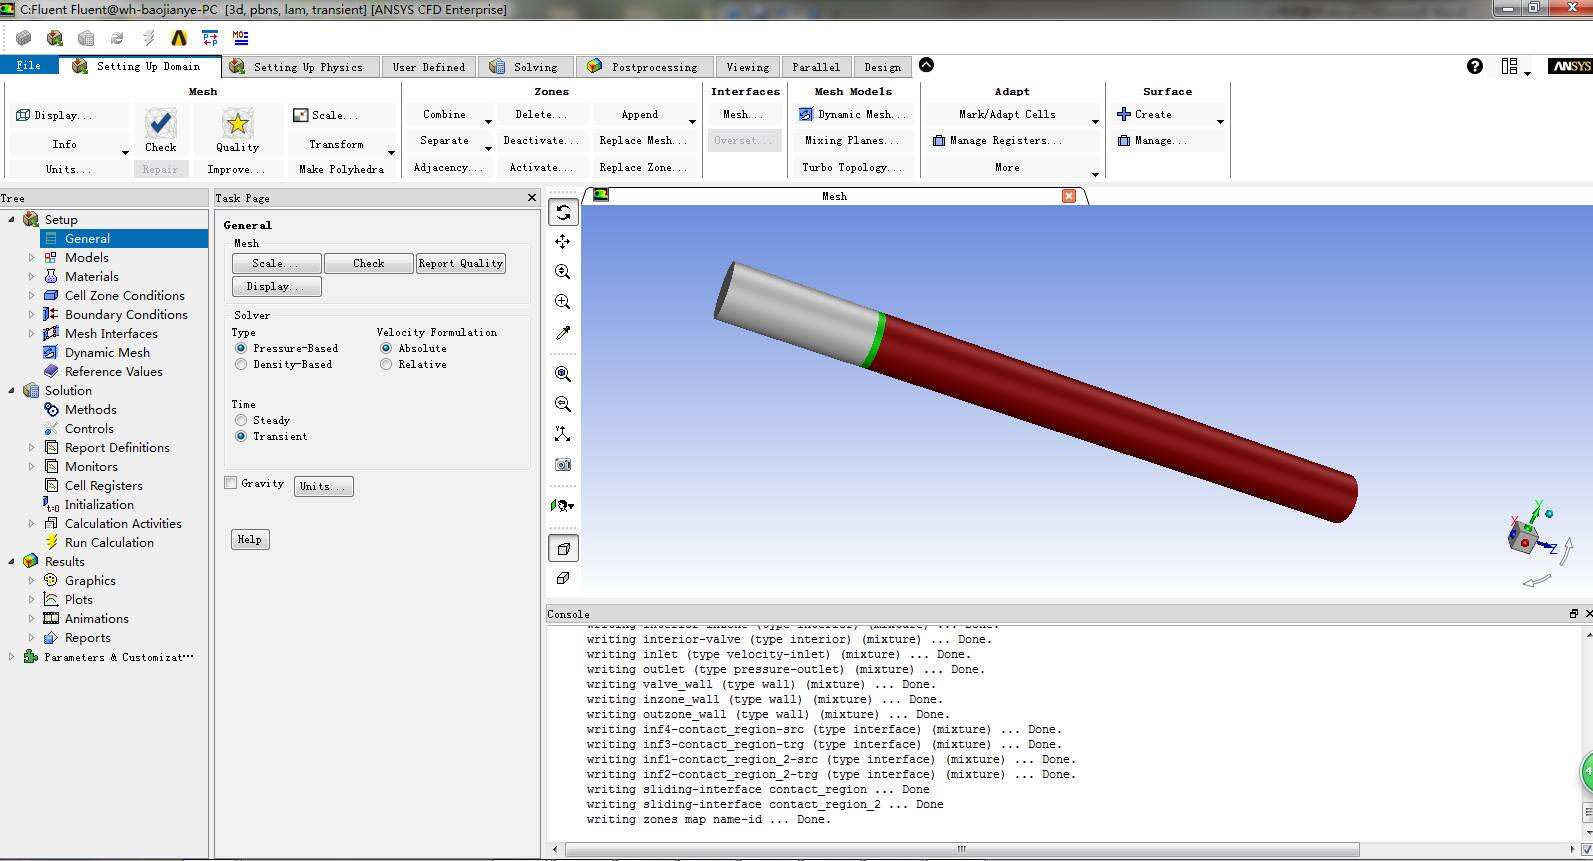Click the Scale... button in Task Page
1593x861 pixels.
276,263
